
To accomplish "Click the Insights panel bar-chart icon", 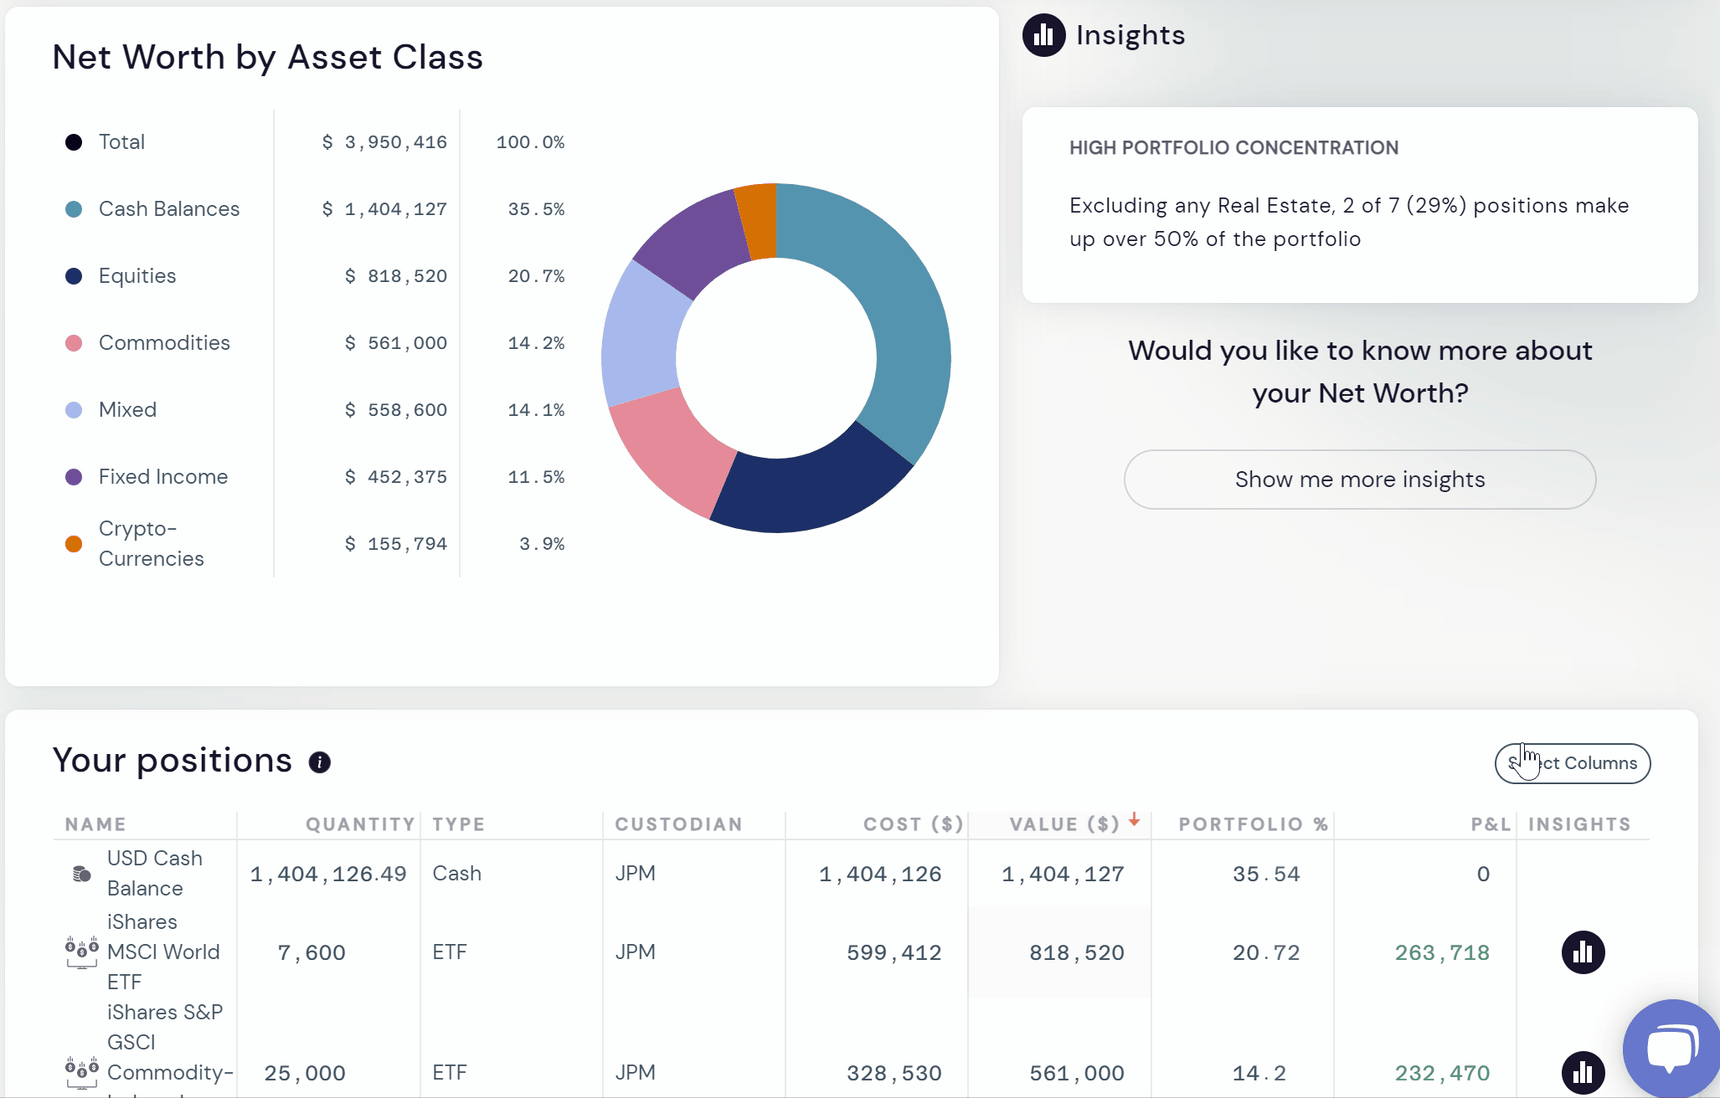I will [x=1043, y=35].
